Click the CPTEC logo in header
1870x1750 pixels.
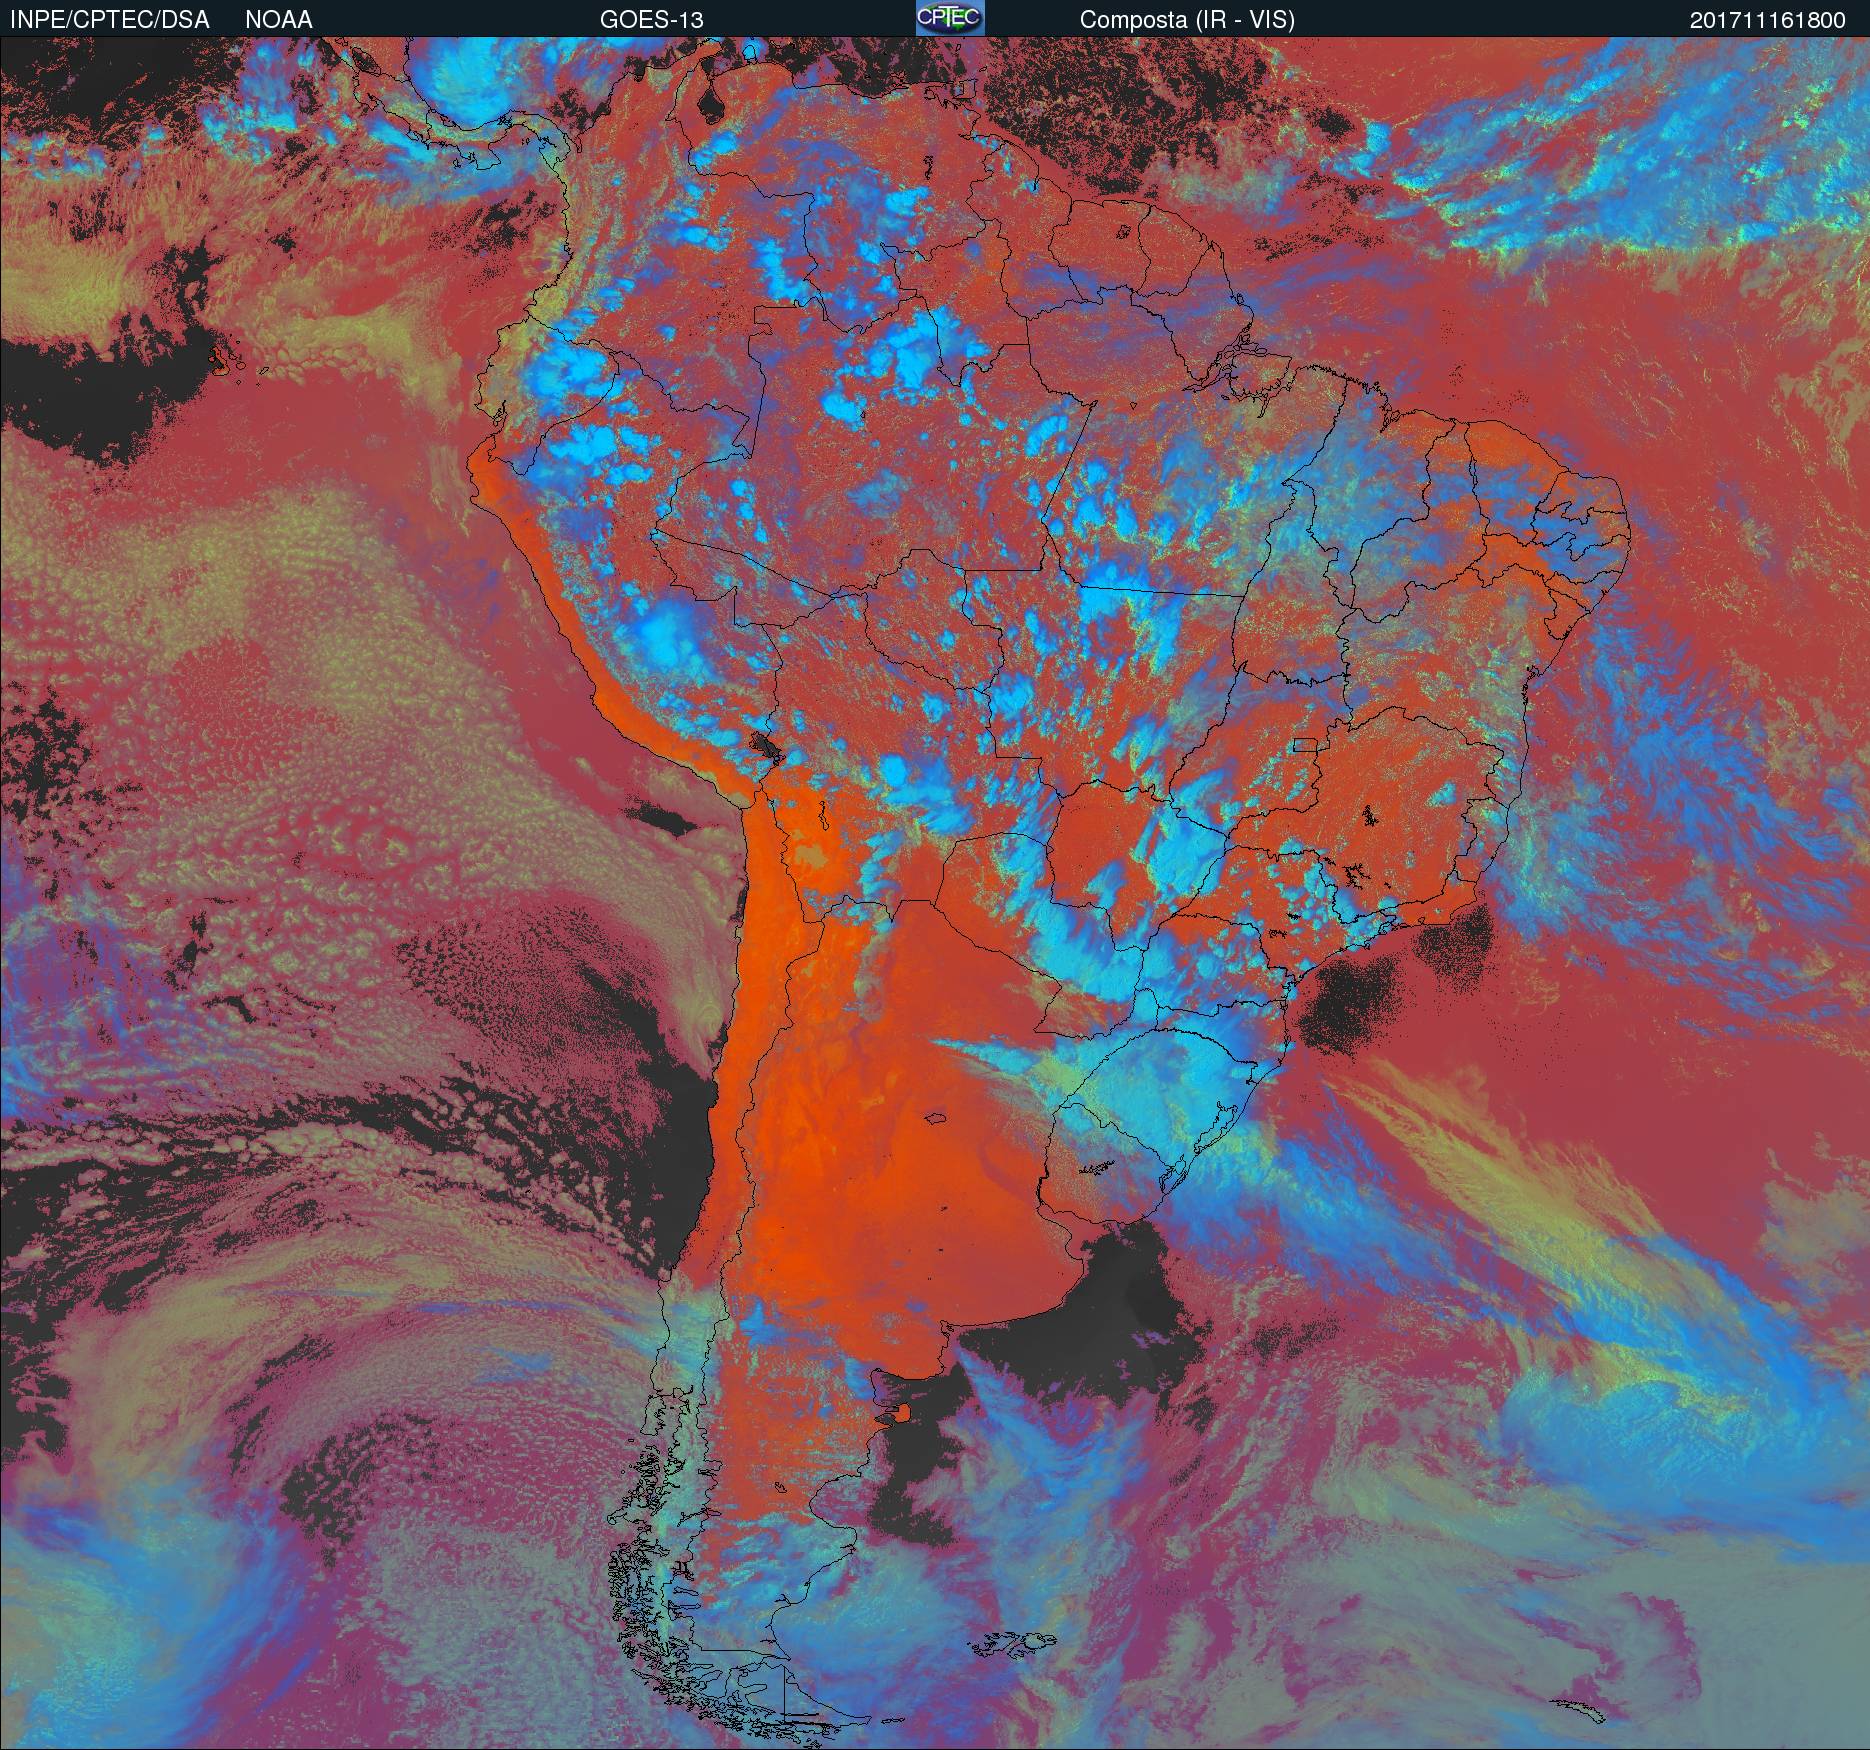pos(950,18)
